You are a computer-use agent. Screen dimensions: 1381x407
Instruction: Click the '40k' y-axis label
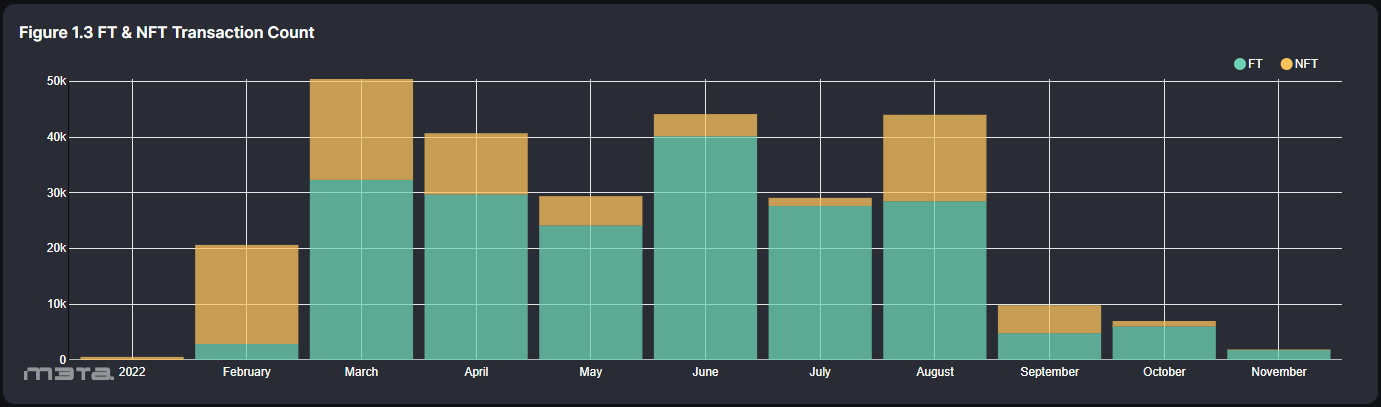(56, 137)
